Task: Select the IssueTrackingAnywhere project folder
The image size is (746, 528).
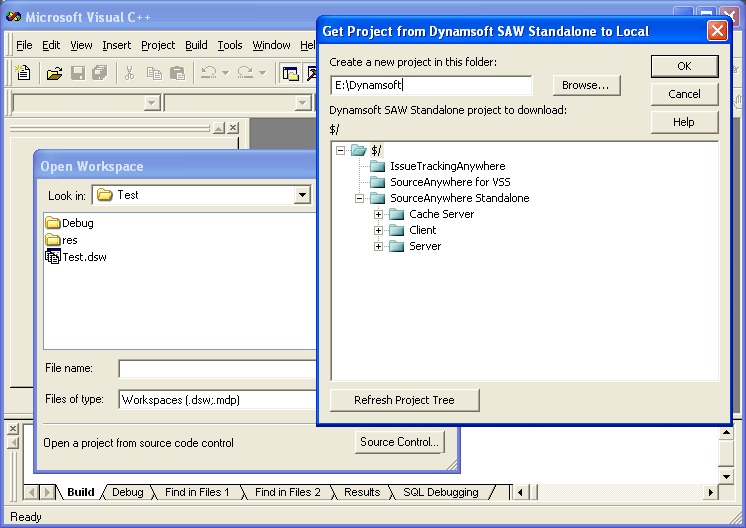Action: point(448,166)
